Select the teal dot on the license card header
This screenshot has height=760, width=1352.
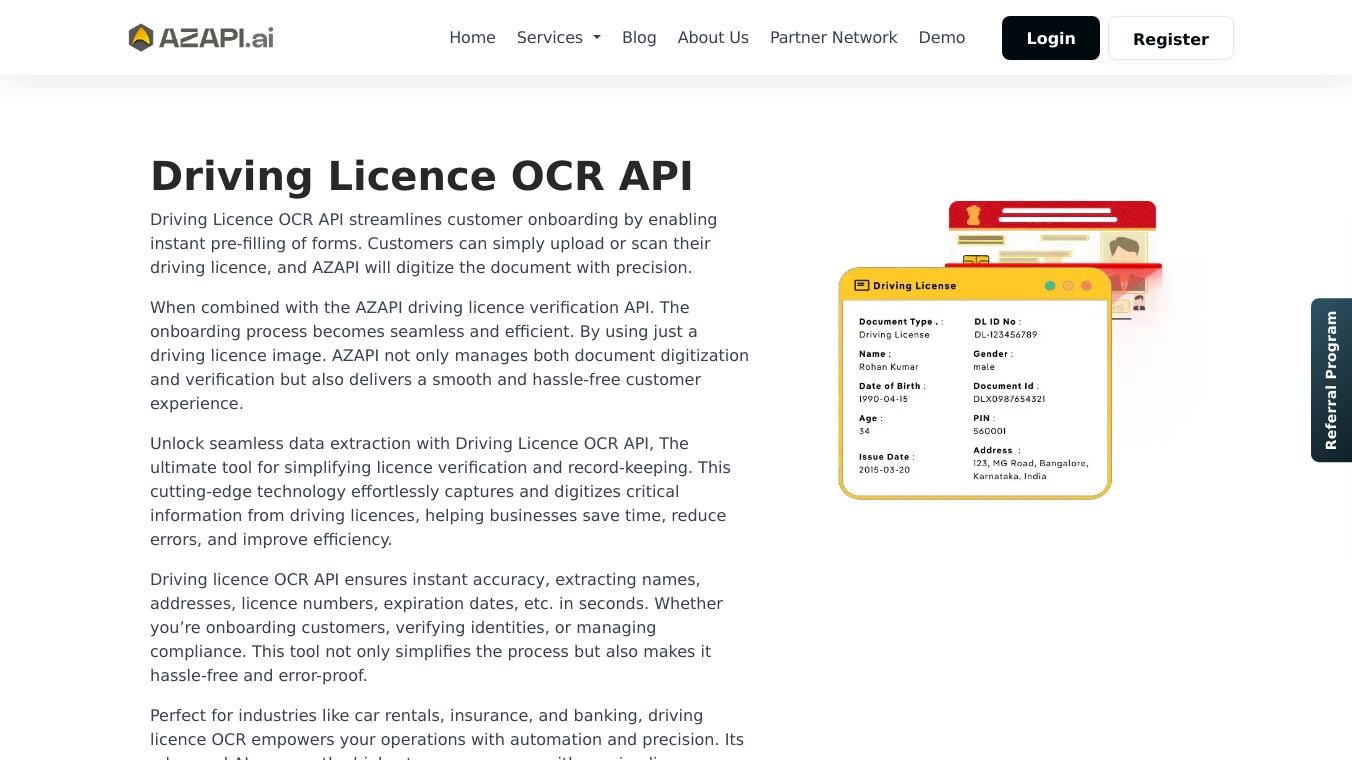(x=1050, y=286)
